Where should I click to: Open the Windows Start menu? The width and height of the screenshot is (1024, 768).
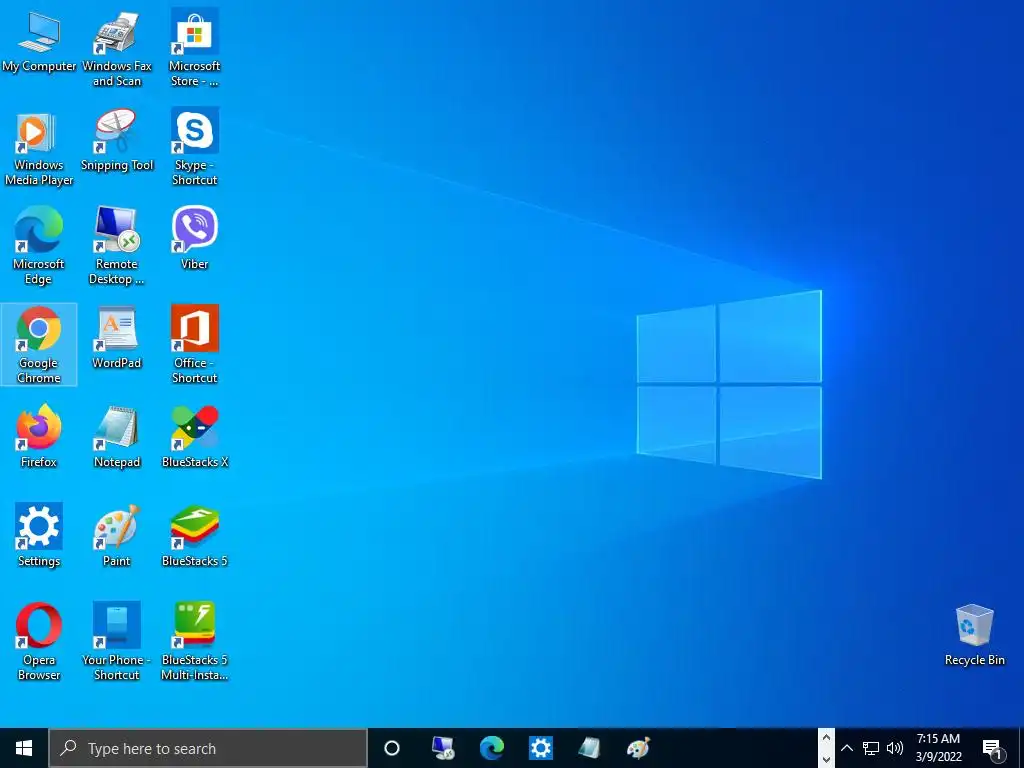click(x=24, y=748)
